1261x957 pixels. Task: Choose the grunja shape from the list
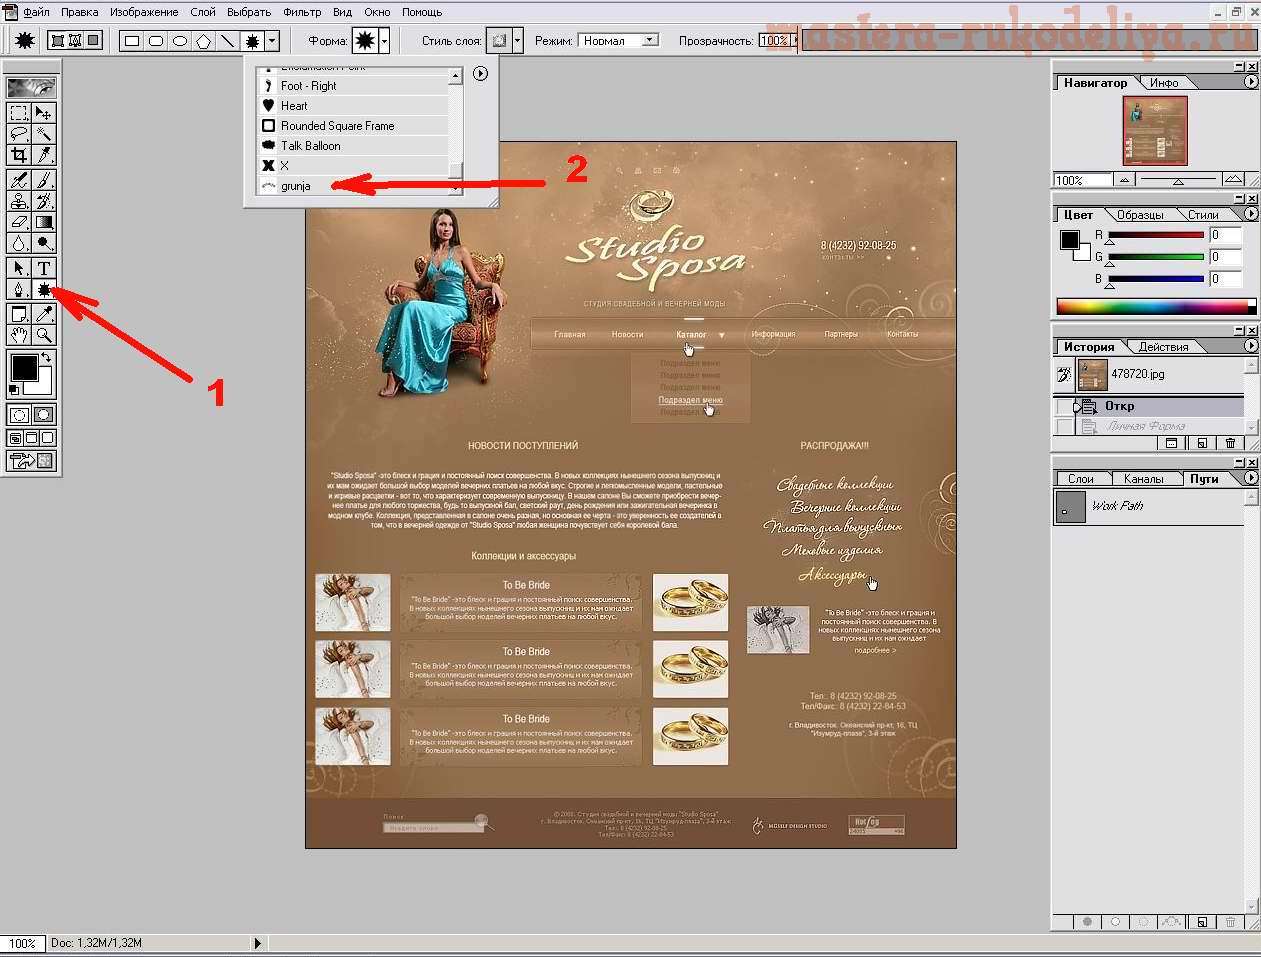(x=354, y=186)
